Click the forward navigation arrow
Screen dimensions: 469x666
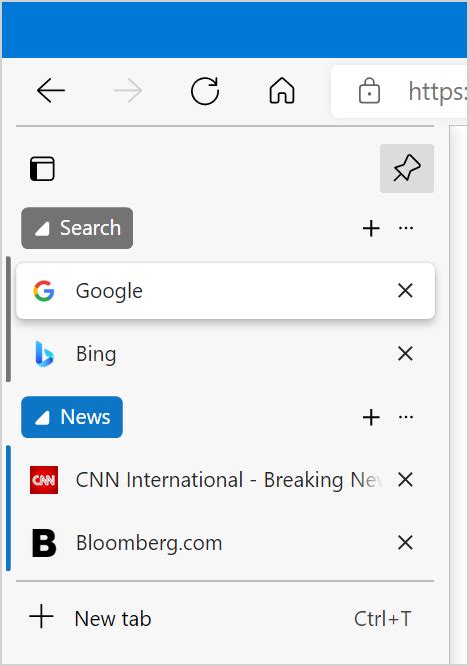pyautogui.click(x=127, y=90)
